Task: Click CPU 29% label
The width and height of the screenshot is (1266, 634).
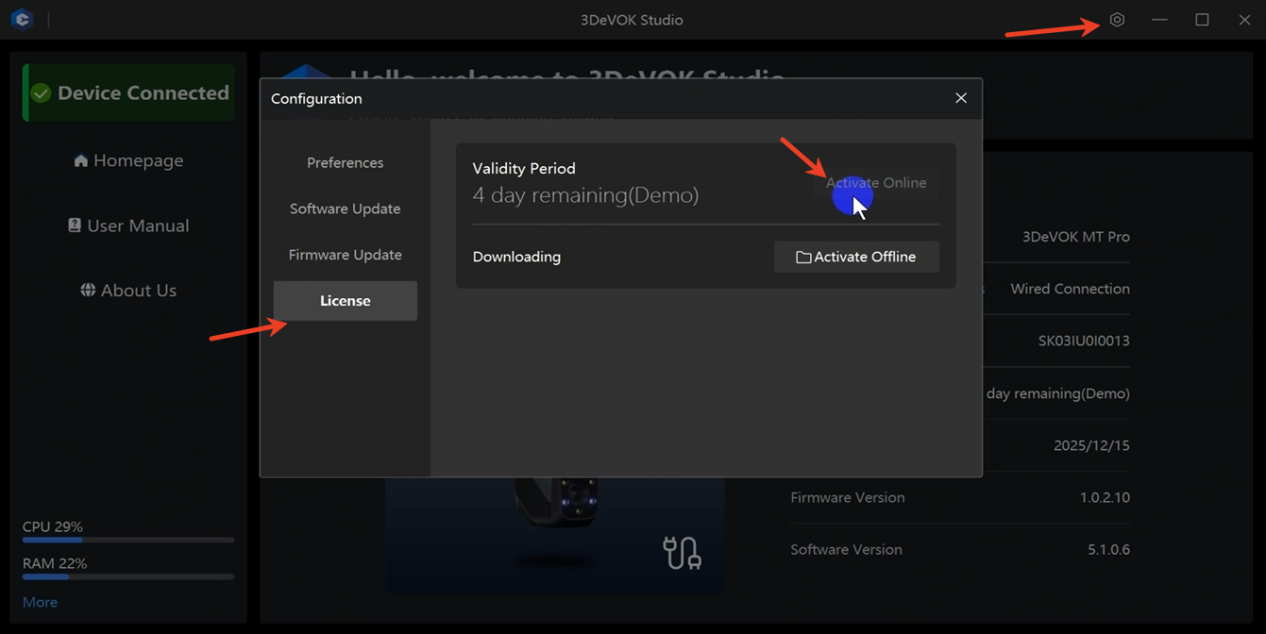Action: coord(52,527)
